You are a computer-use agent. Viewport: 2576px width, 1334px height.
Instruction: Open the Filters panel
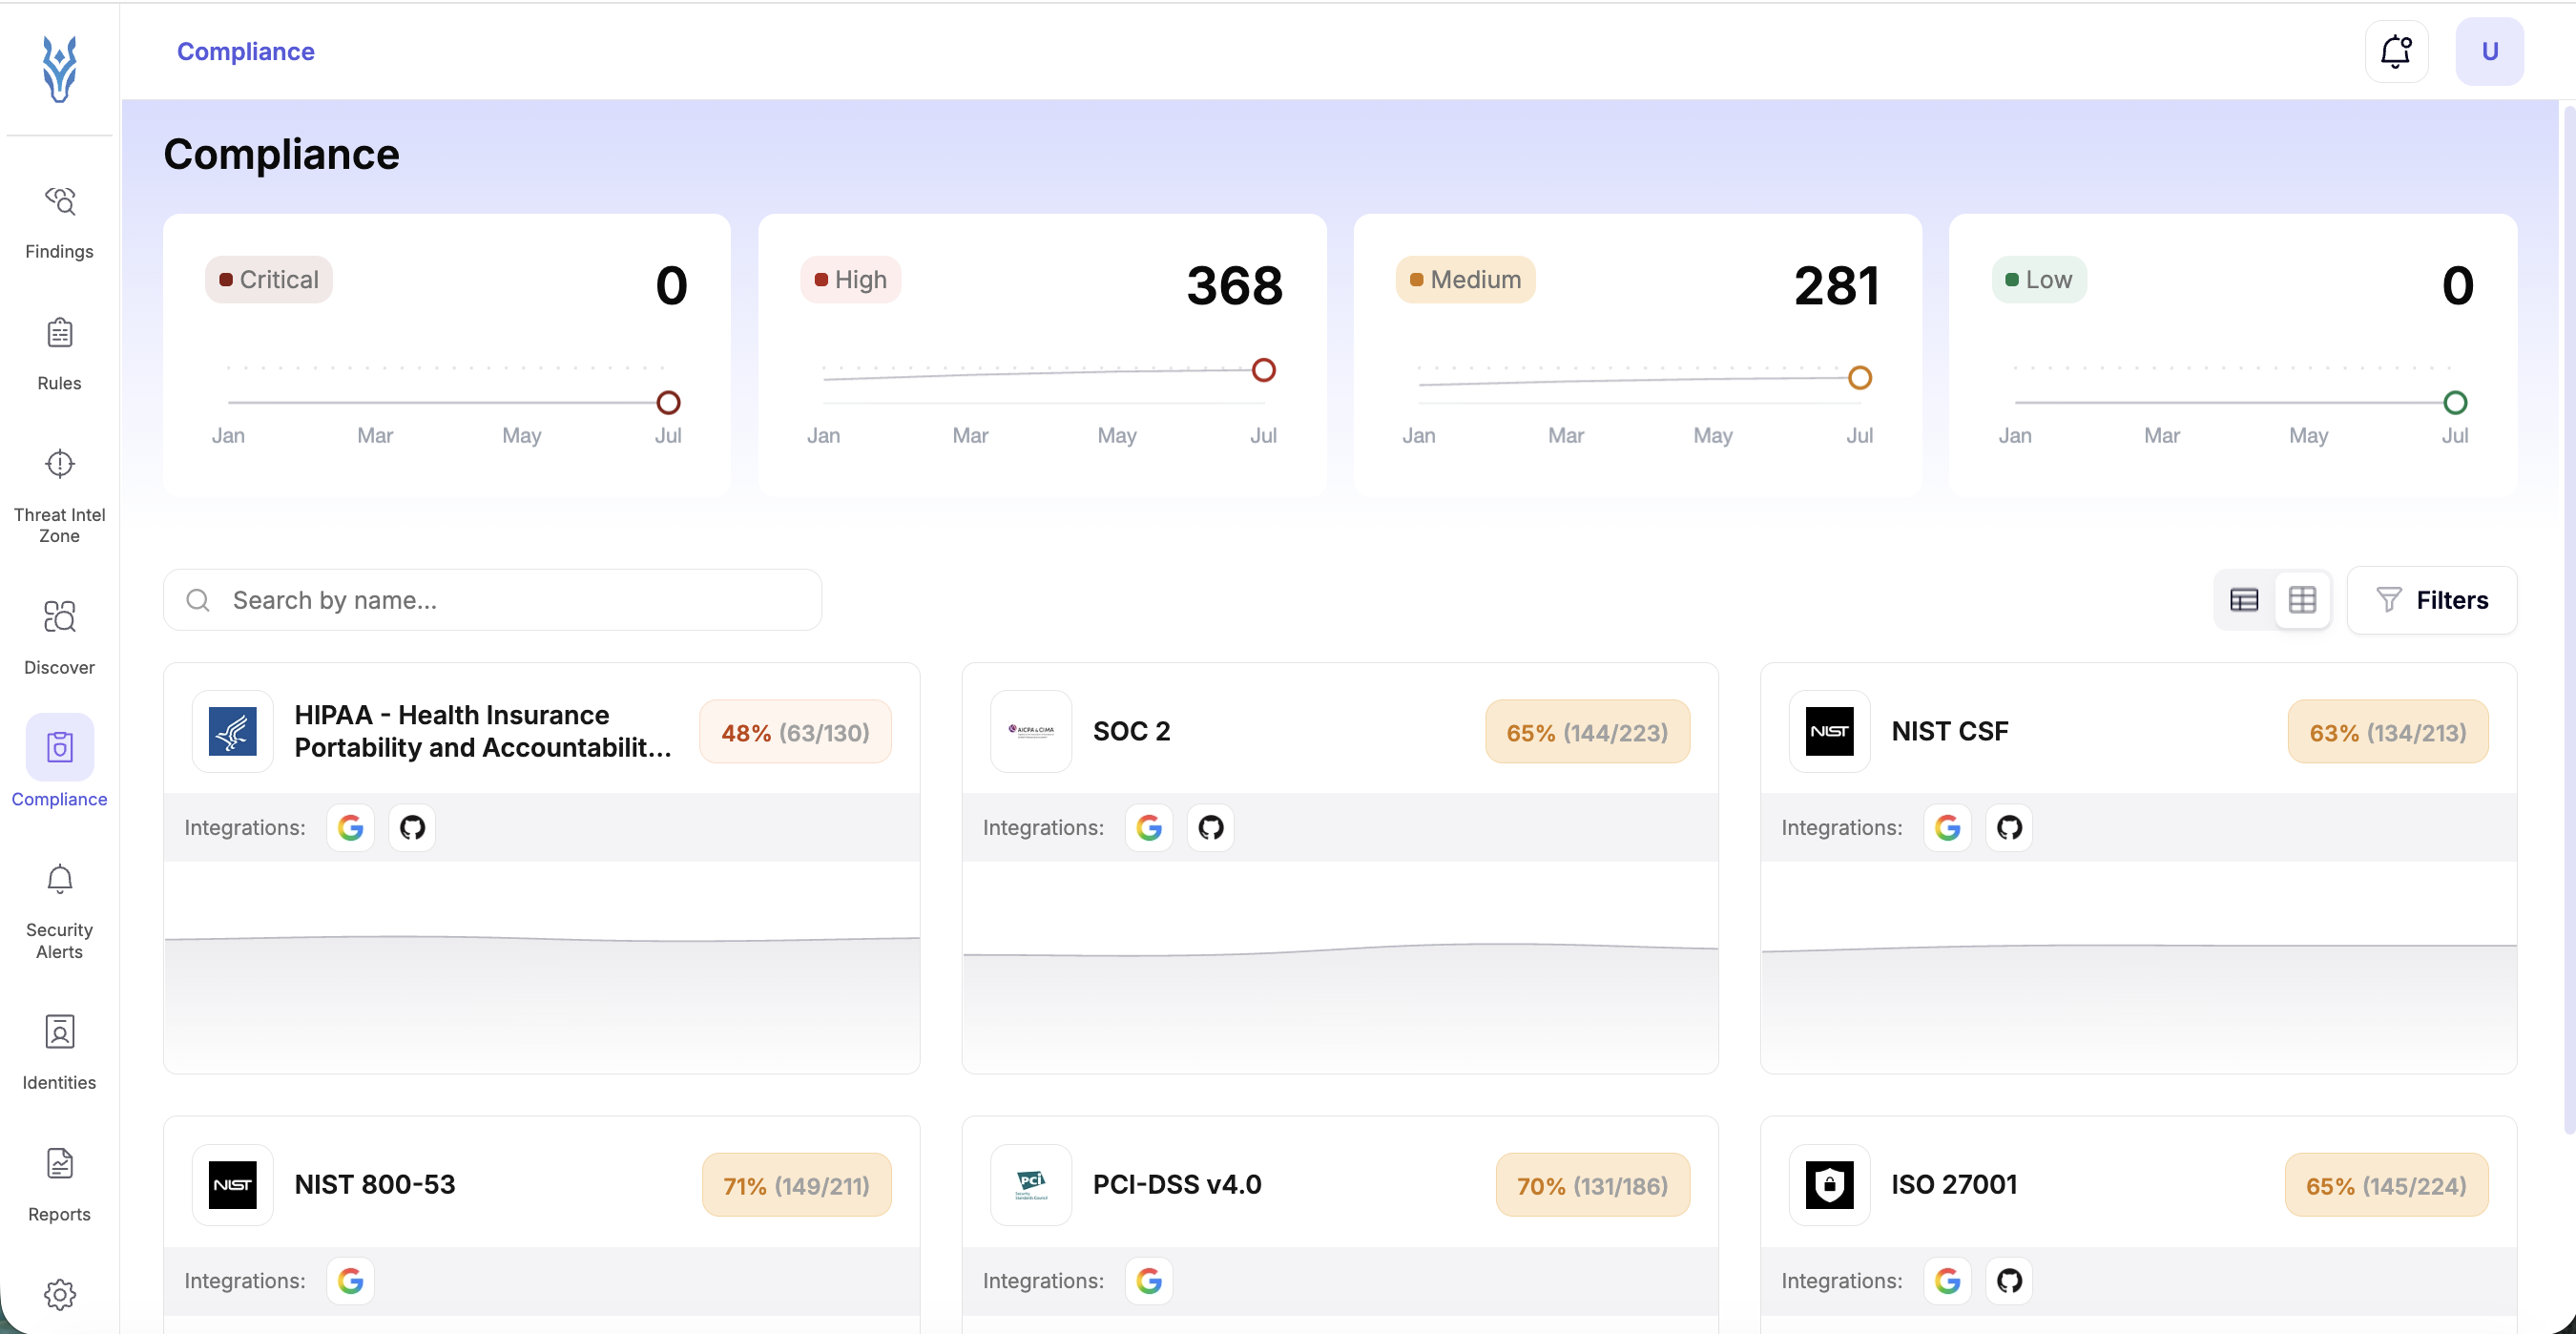(2431, 600)
